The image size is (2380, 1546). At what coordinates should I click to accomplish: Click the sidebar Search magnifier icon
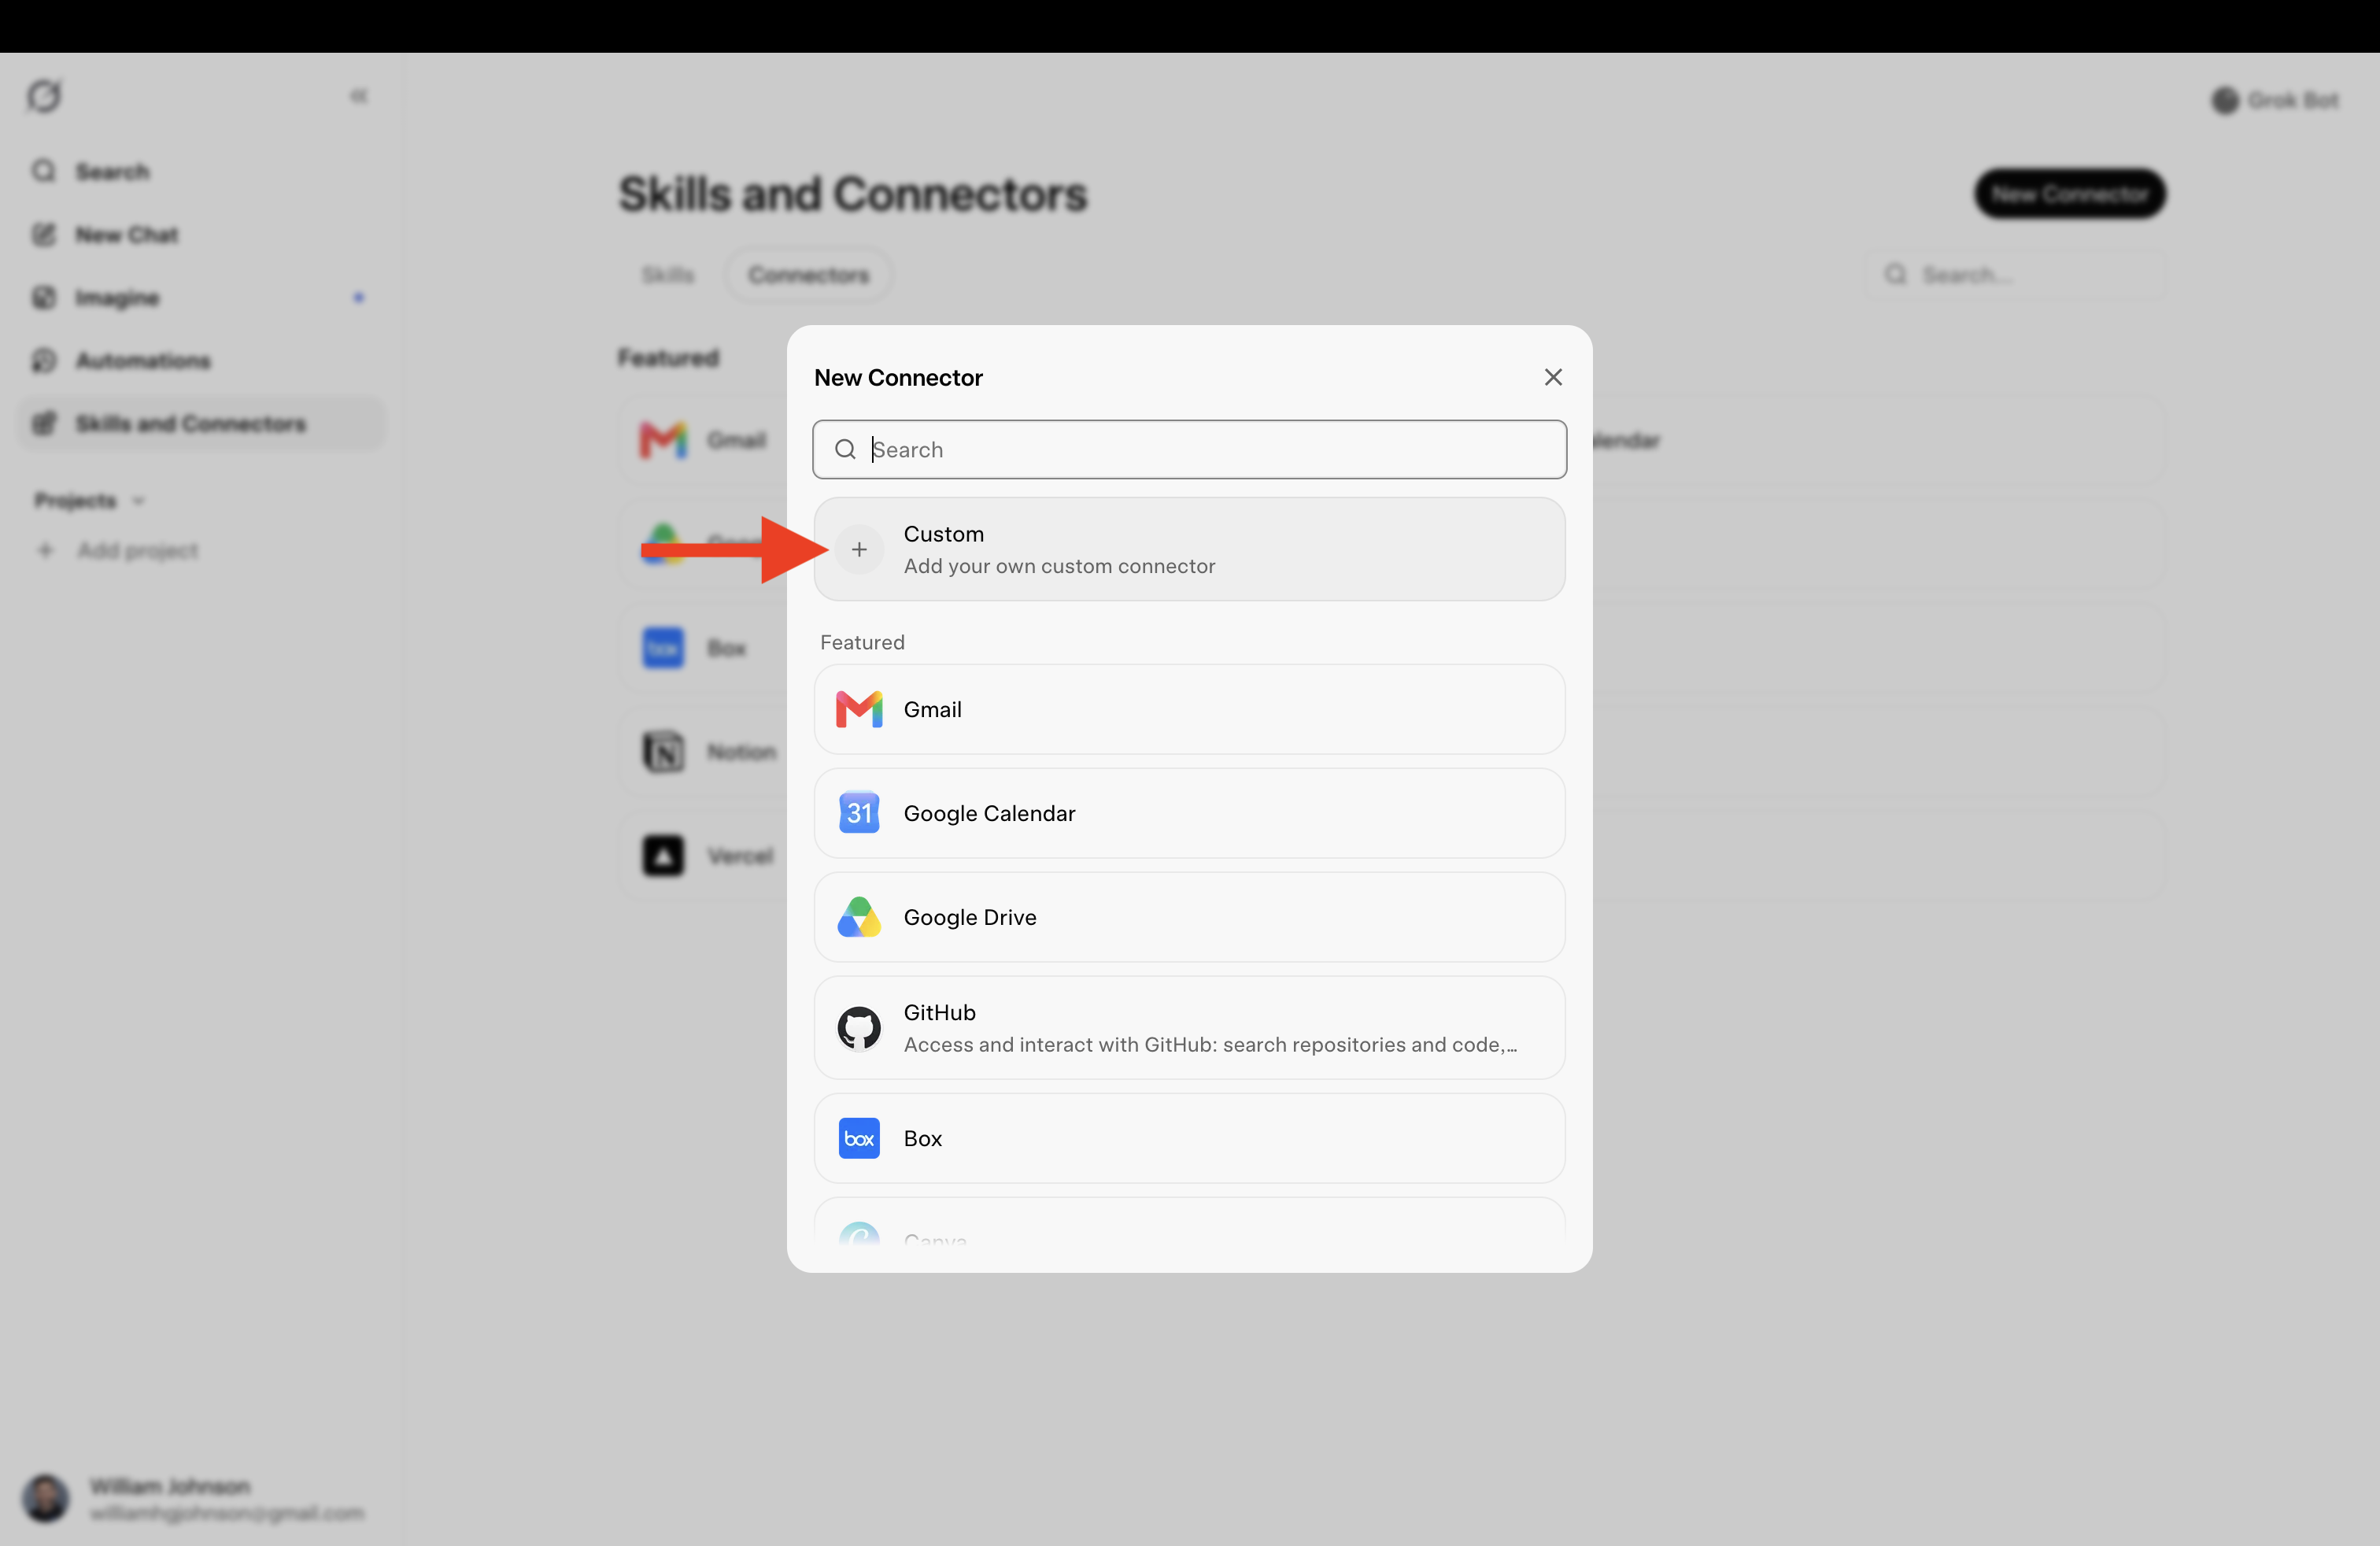(x=44, y=172)
